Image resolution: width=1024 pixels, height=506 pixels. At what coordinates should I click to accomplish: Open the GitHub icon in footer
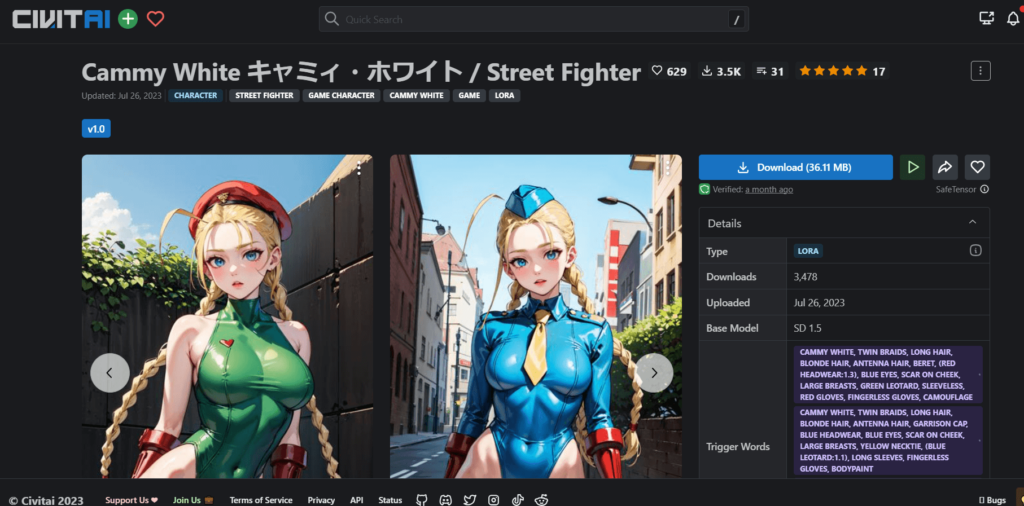point(422,500)
